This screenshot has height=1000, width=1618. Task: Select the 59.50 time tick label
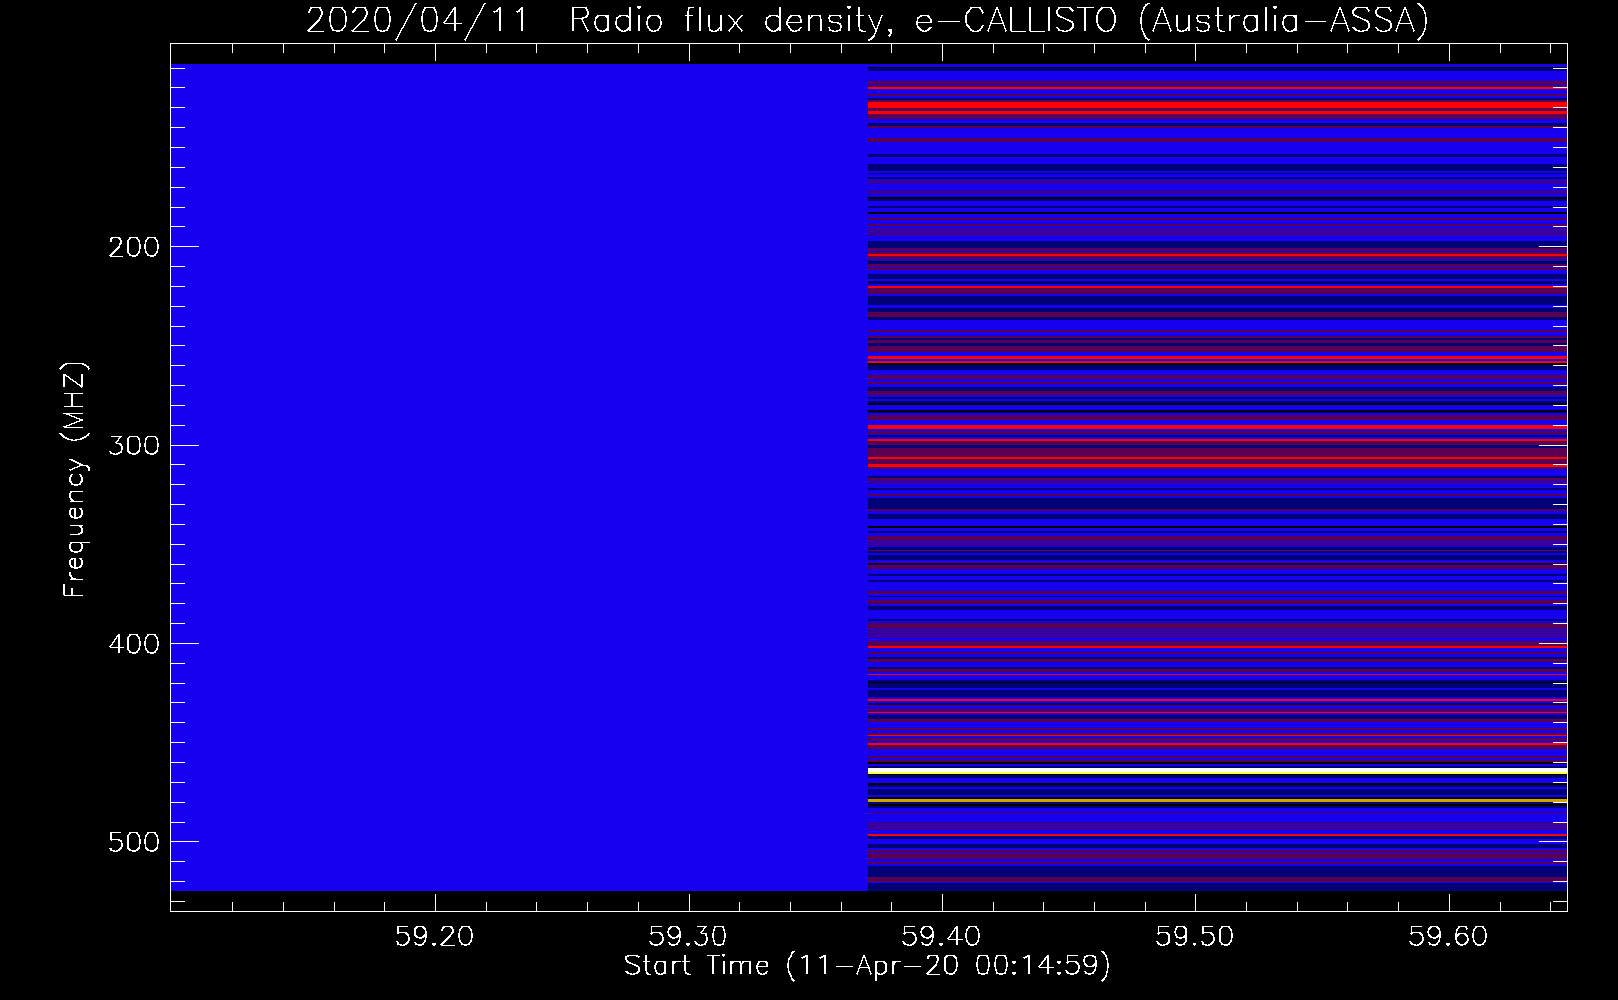click(1195, 937)
